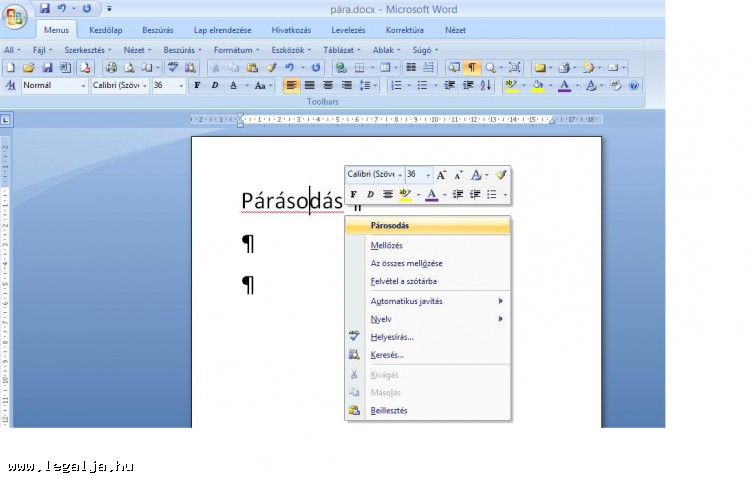The width and height of the screenshot is (750, 478).
Task: Click the Open folder icon in toolbar
Action: click(x=29, y=68)
